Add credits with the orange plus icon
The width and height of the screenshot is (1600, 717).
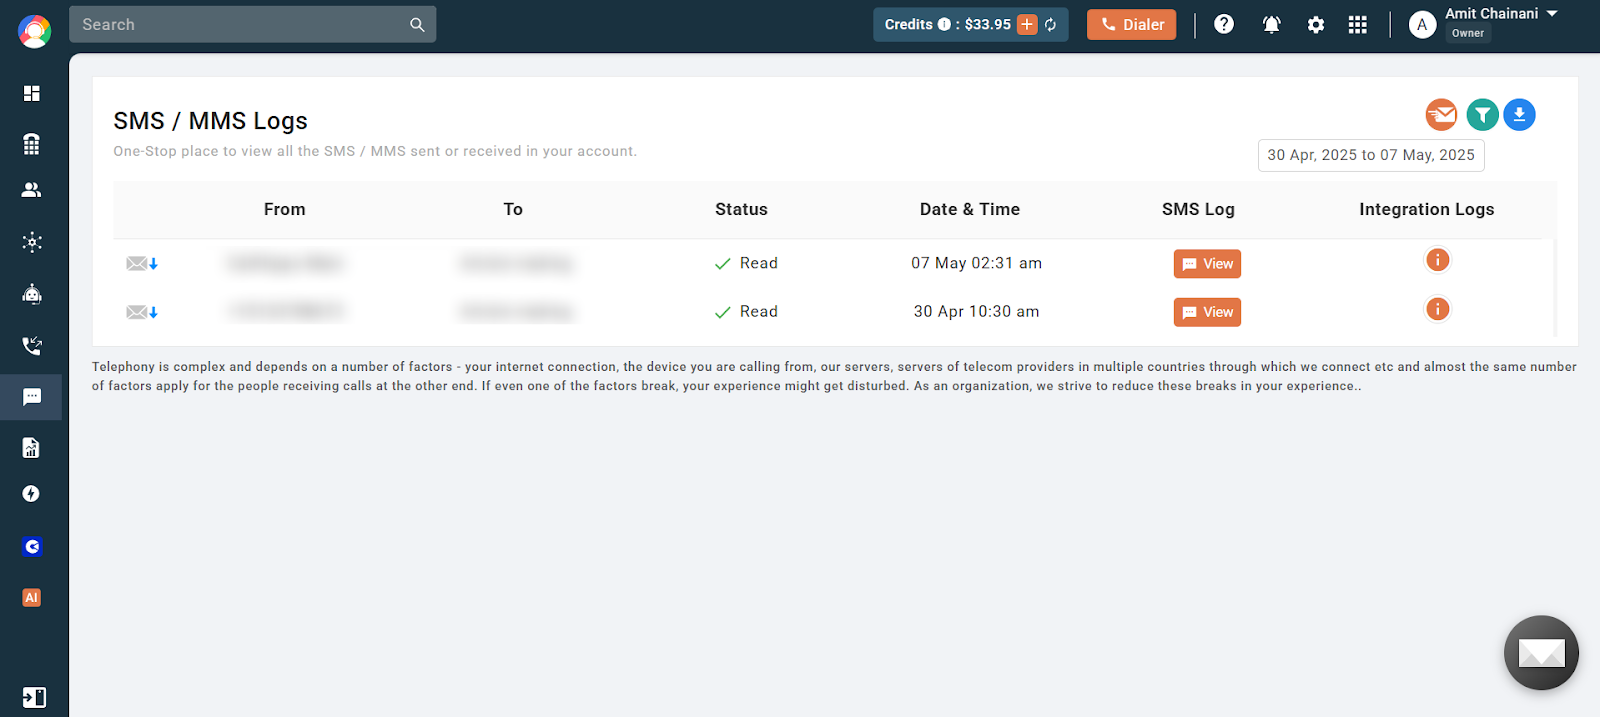tap(1027, 25)
